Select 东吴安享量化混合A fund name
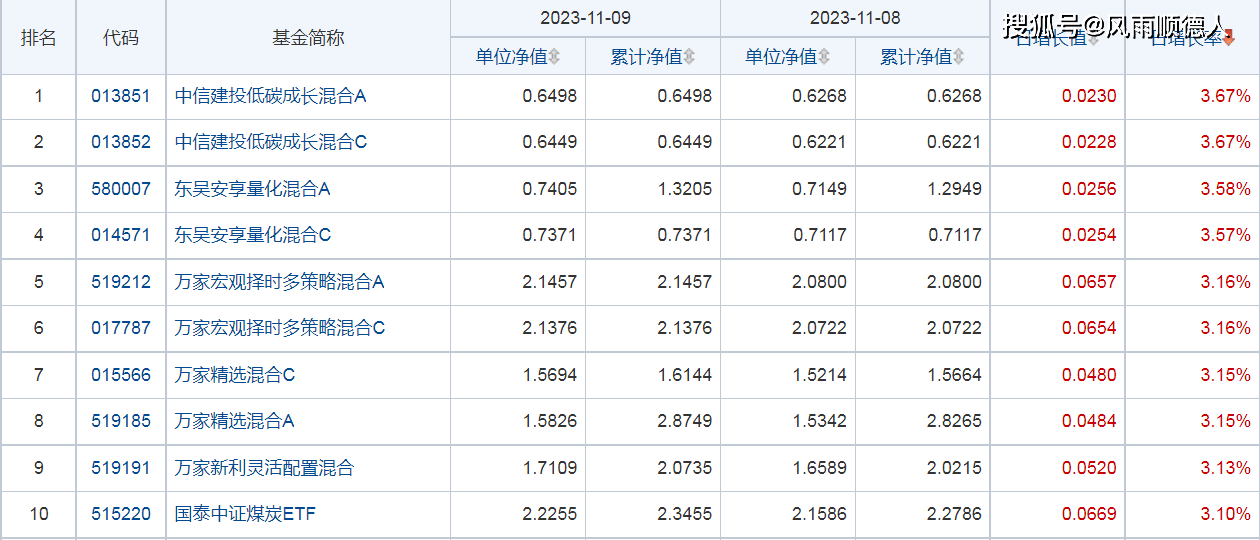Viewport: 1260px width, 540px height. click(x=252, y=189)
